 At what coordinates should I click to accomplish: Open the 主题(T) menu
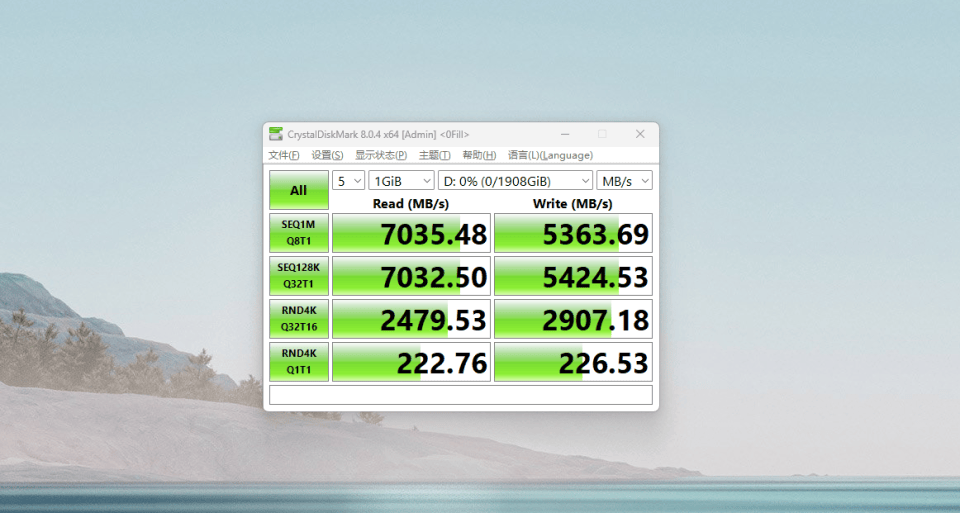(434, 155)
